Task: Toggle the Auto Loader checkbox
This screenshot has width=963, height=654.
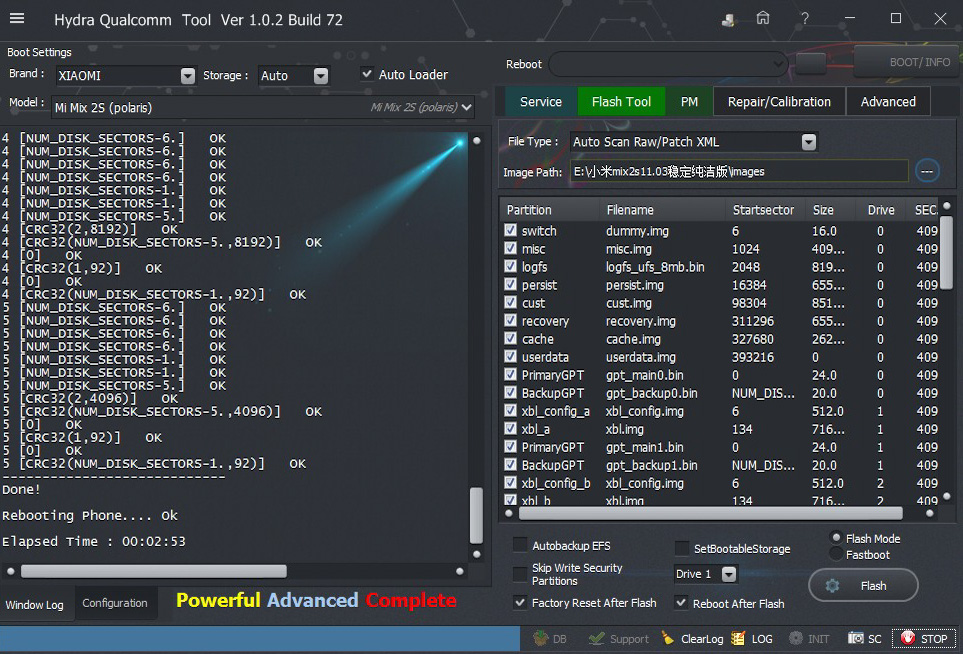Action: pos(367,74)
